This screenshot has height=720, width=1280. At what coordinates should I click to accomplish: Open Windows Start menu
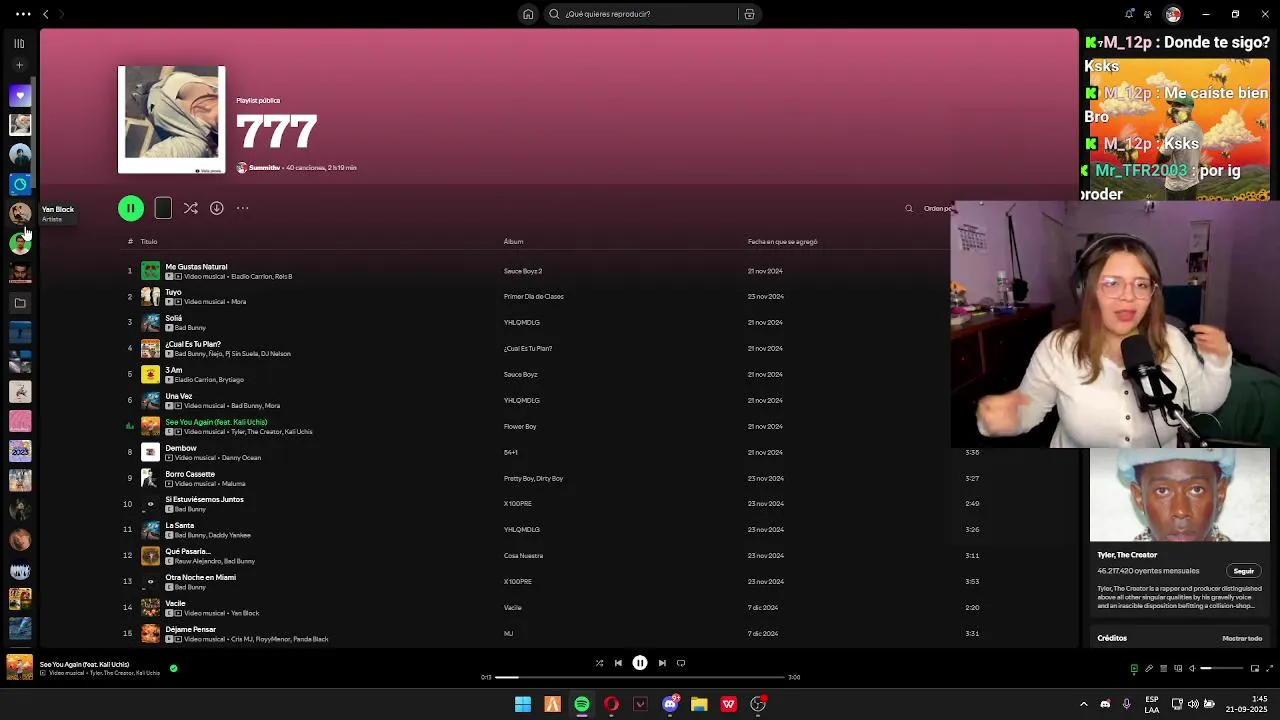(523, 704)
